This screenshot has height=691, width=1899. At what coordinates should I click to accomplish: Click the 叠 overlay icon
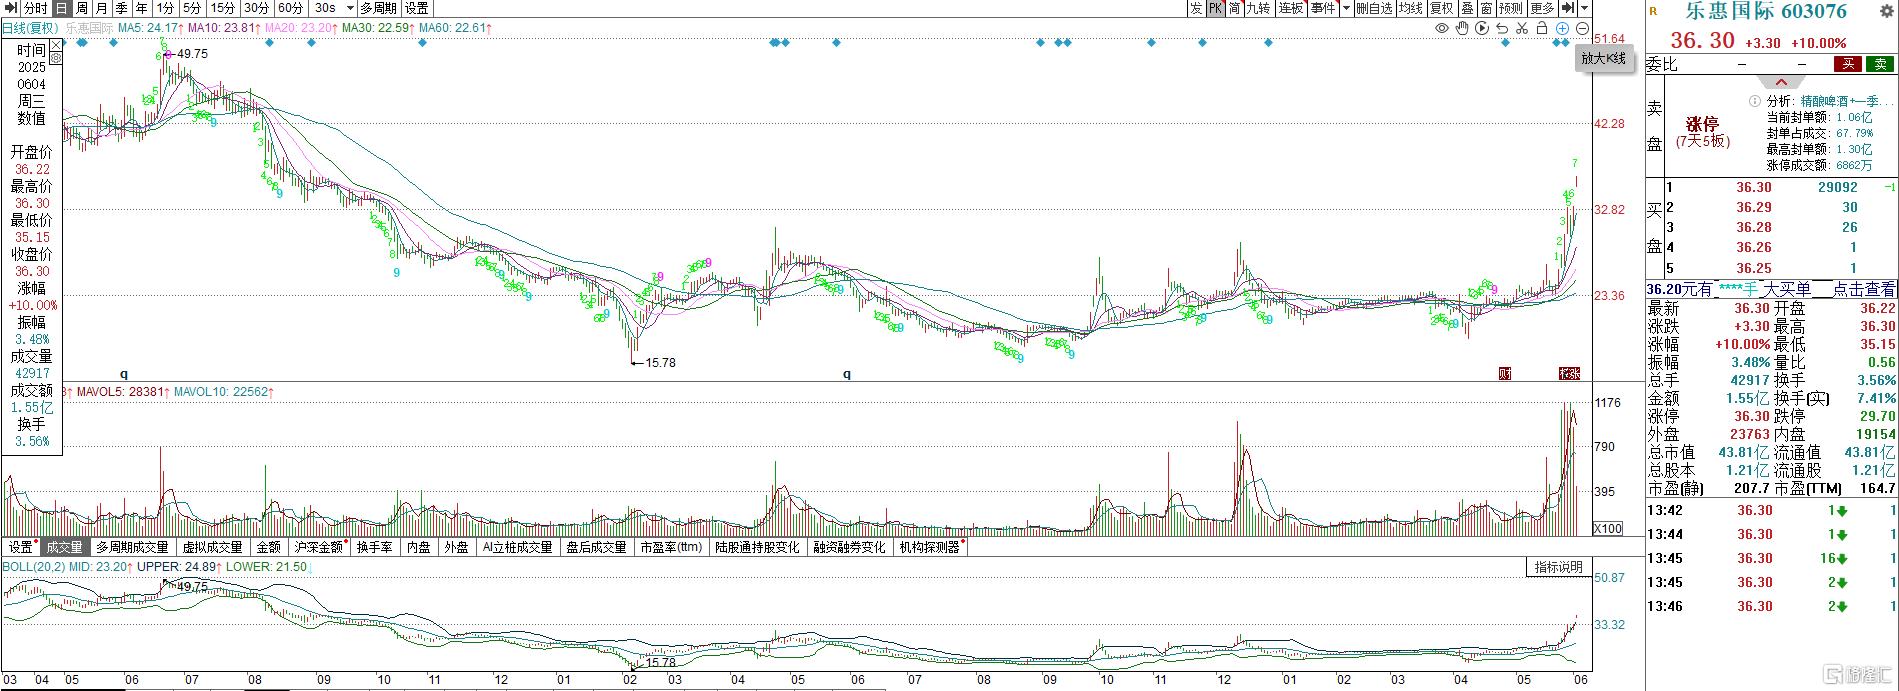click(x=1467, y=8)
